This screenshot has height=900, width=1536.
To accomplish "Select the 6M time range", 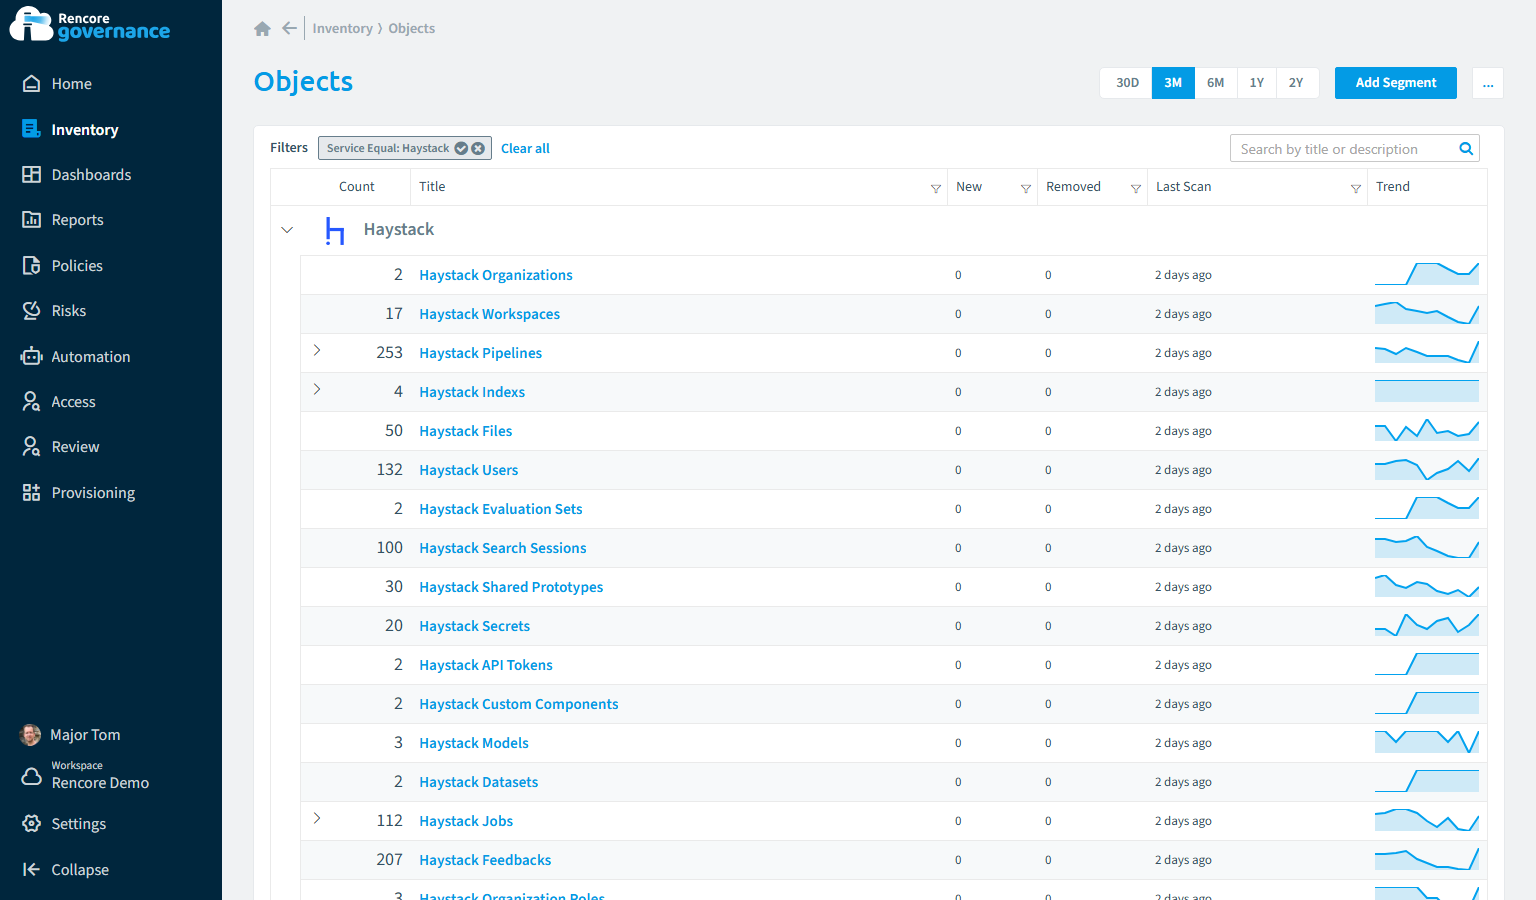I will coord(1216,83).
